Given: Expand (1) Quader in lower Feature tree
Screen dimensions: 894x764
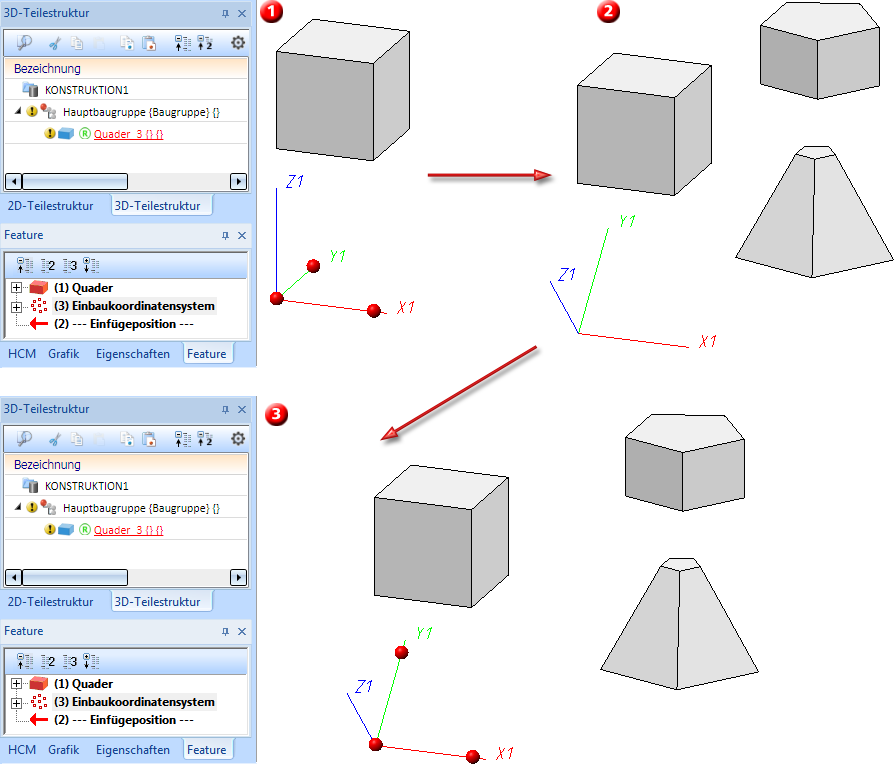Looking at the screenshot, I should (x=16, y=684).
